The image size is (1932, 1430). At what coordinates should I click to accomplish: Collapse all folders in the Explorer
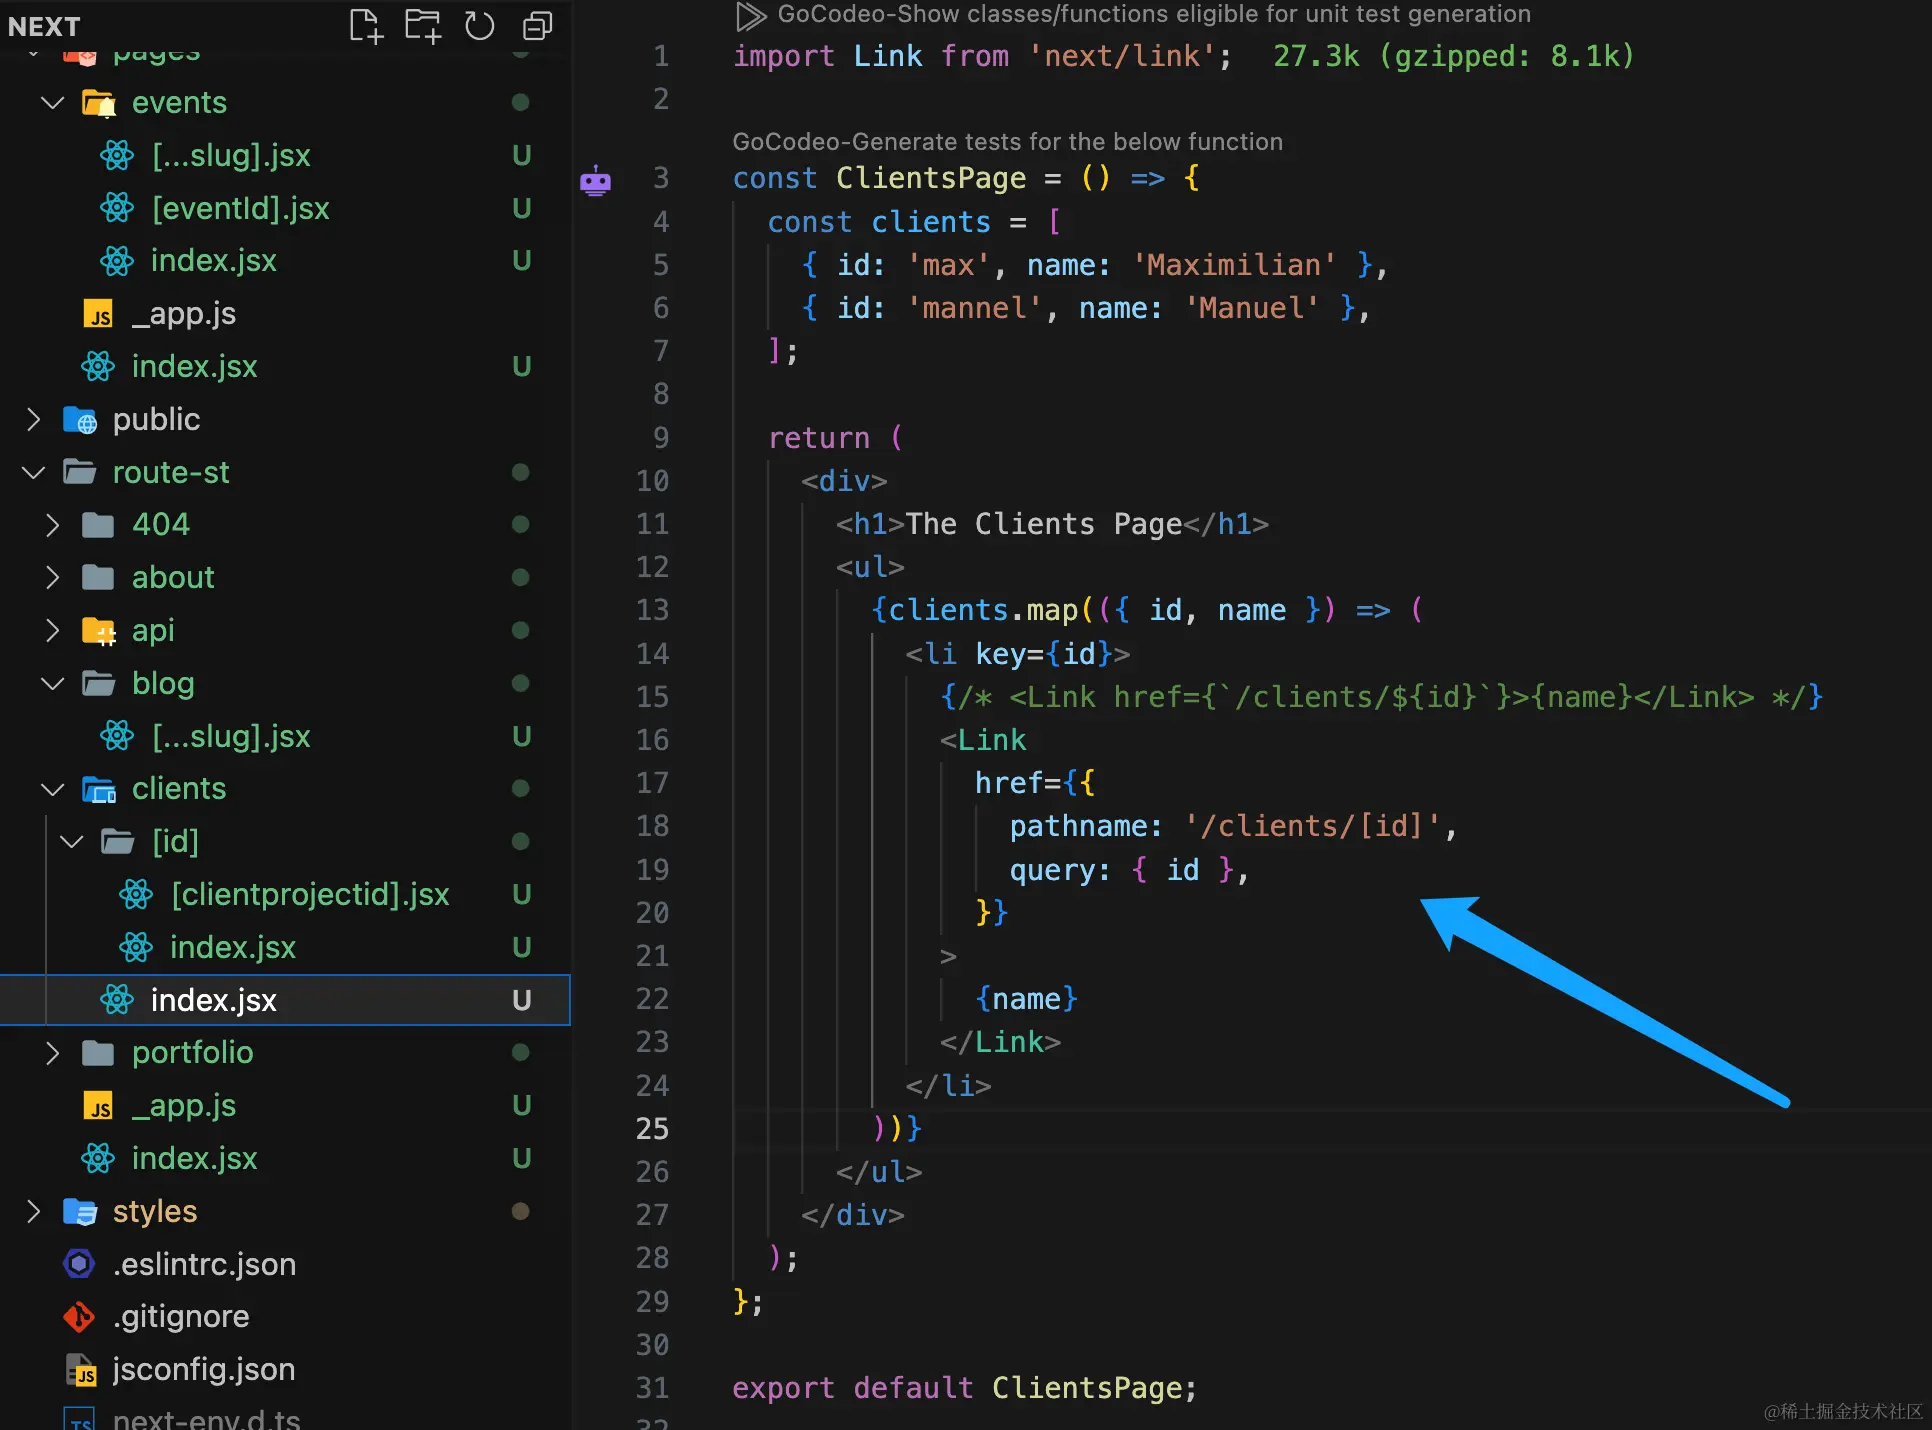click(x=536, y=26)
